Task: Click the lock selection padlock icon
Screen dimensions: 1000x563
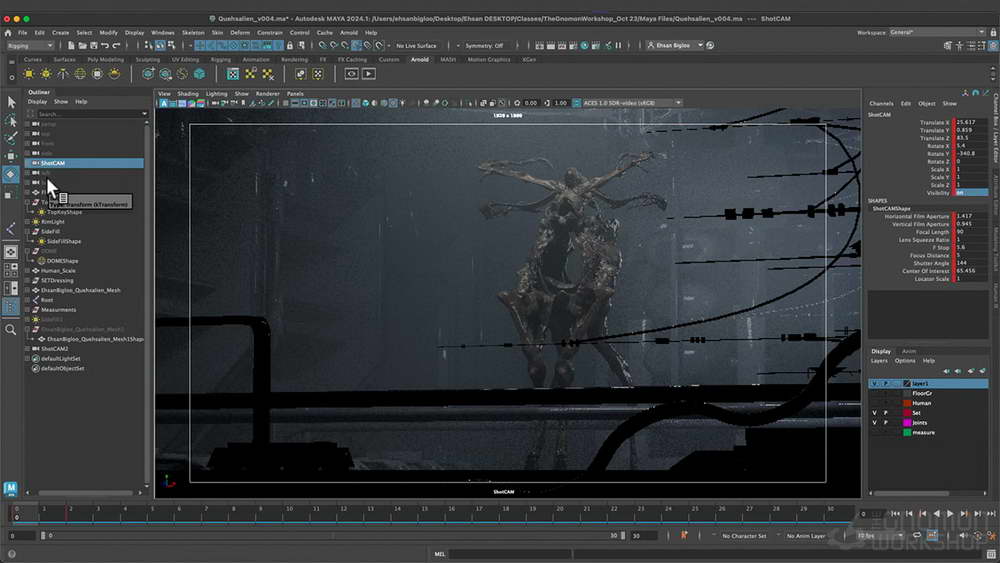Action: (x=290, y=46)
